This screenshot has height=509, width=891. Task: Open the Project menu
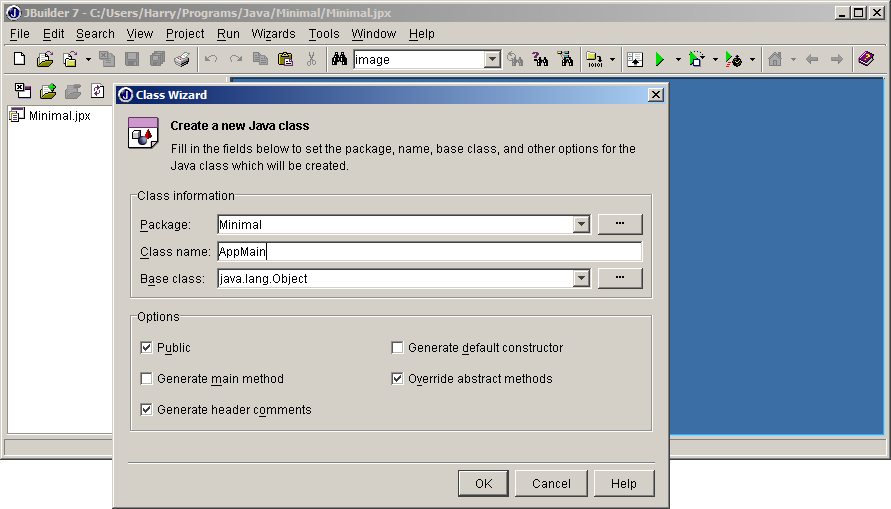tap(185, 34)
